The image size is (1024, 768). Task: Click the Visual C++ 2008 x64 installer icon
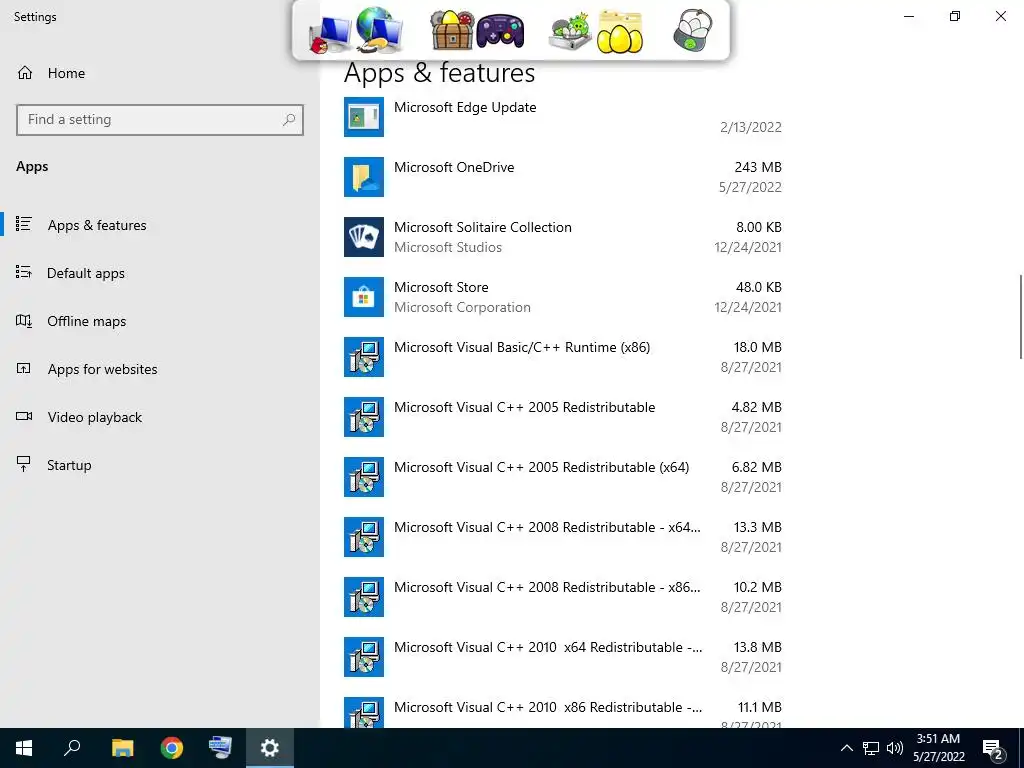click(364, 537)
